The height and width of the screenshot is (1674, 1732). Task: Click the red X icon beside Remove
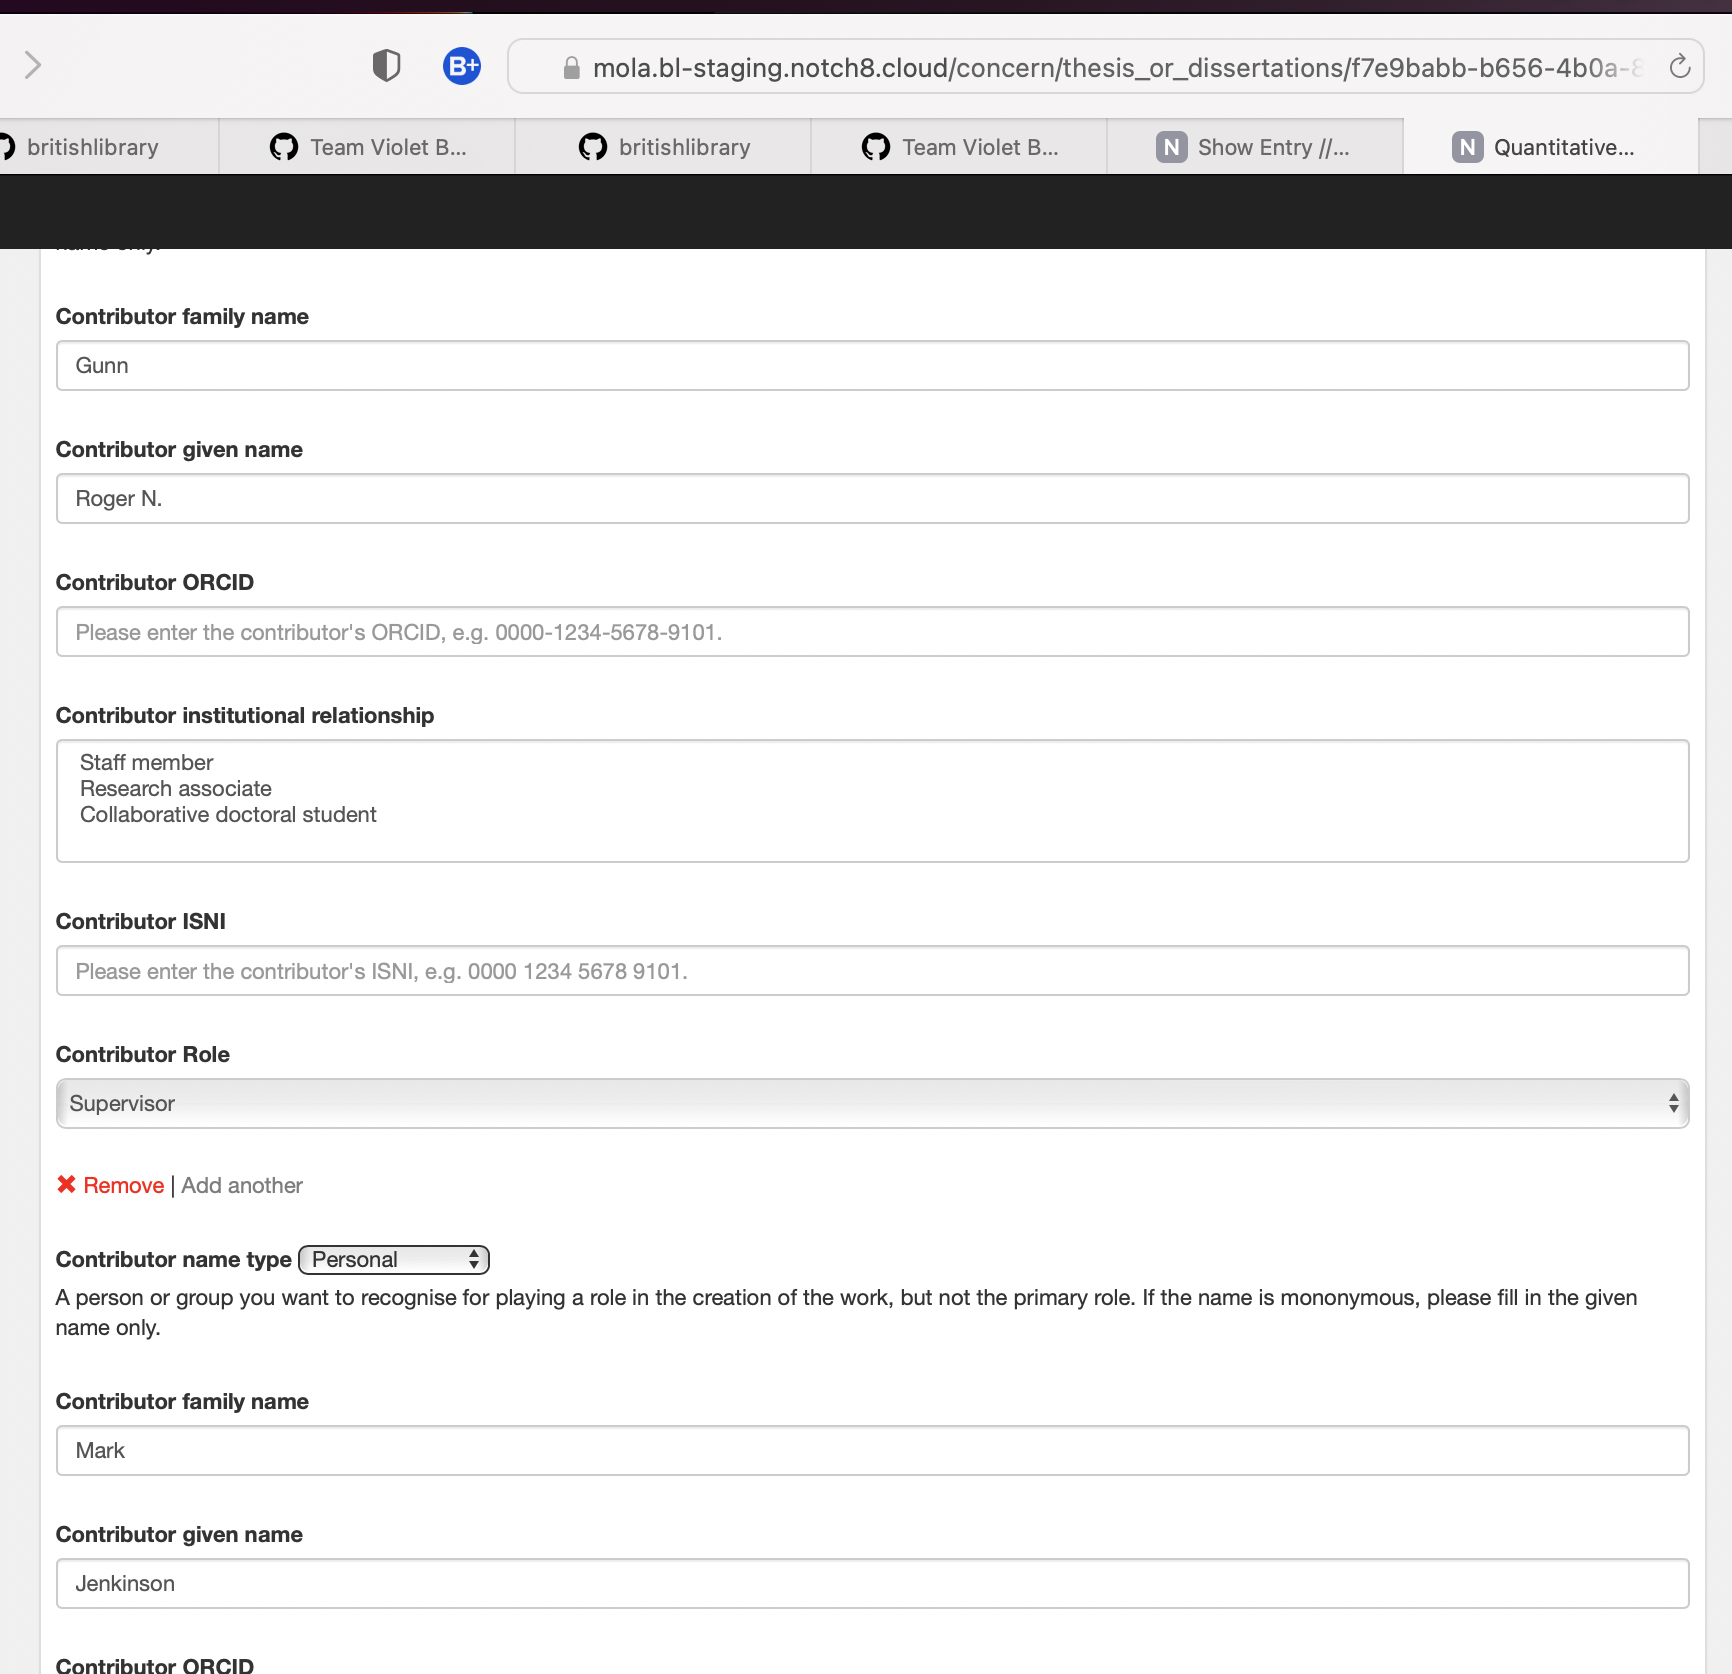(66, 1184)
